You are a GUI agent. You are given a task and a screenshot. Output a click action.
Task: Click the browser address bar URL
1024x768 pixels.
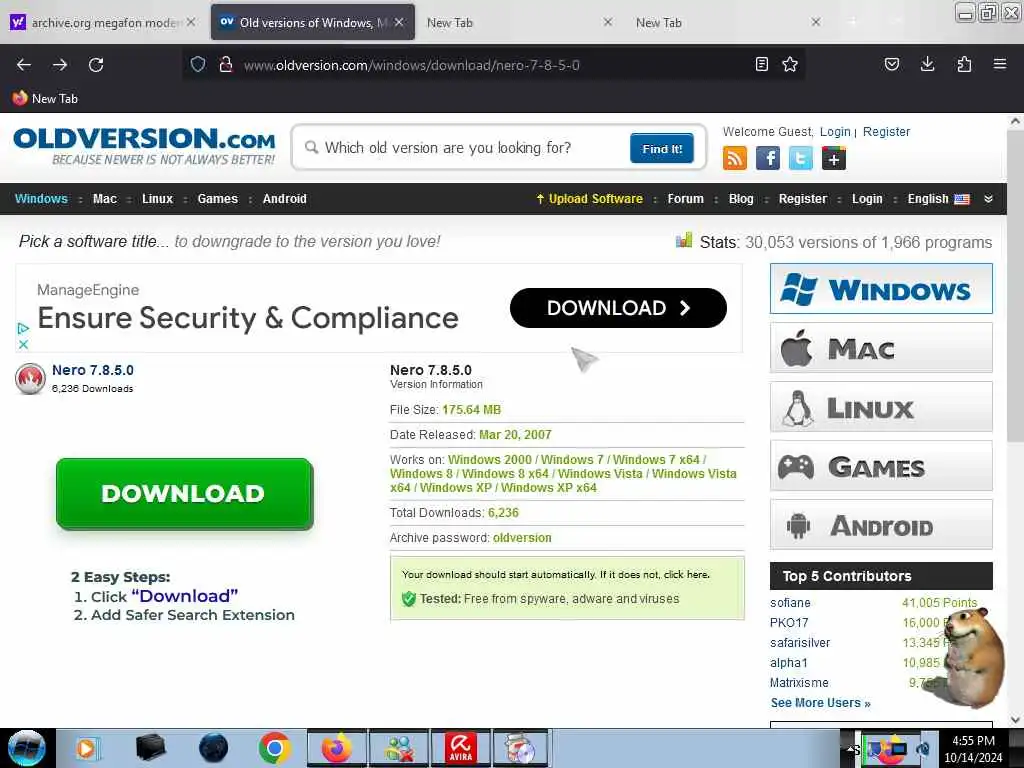pos(411,65)
